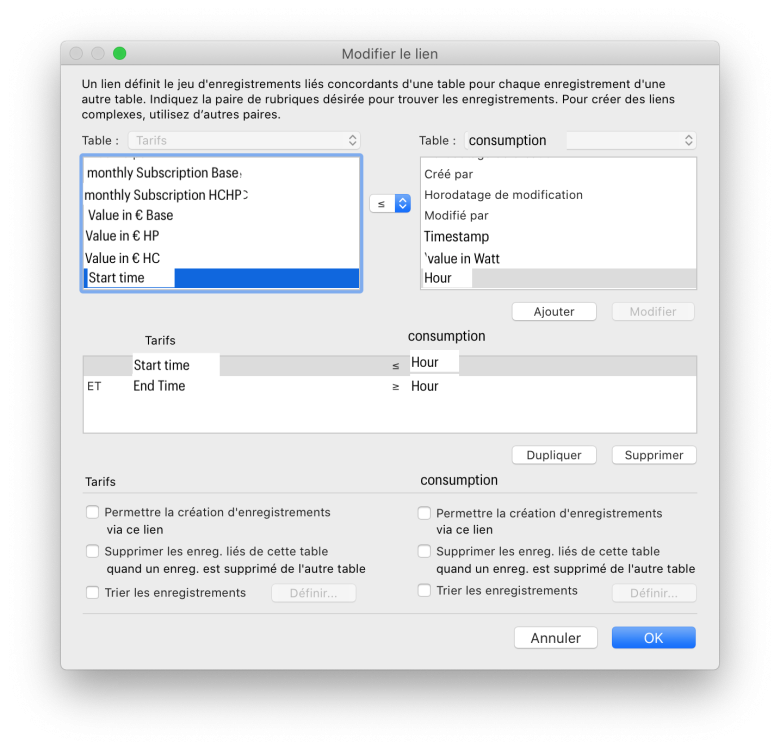Select 'Horodatage de modification' field
This screenshot has height=750, width=780.
coord(503,195)
